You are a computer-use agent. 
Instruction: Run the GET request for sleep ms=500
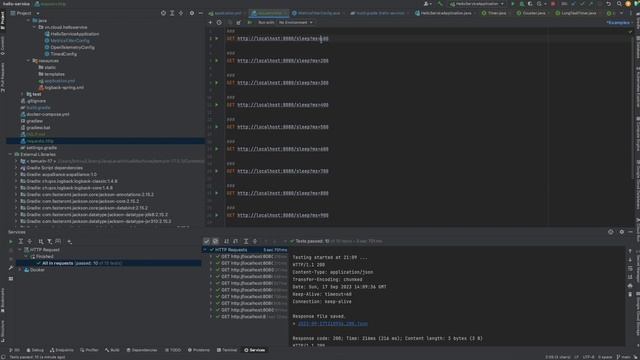[x=217, y=127]
